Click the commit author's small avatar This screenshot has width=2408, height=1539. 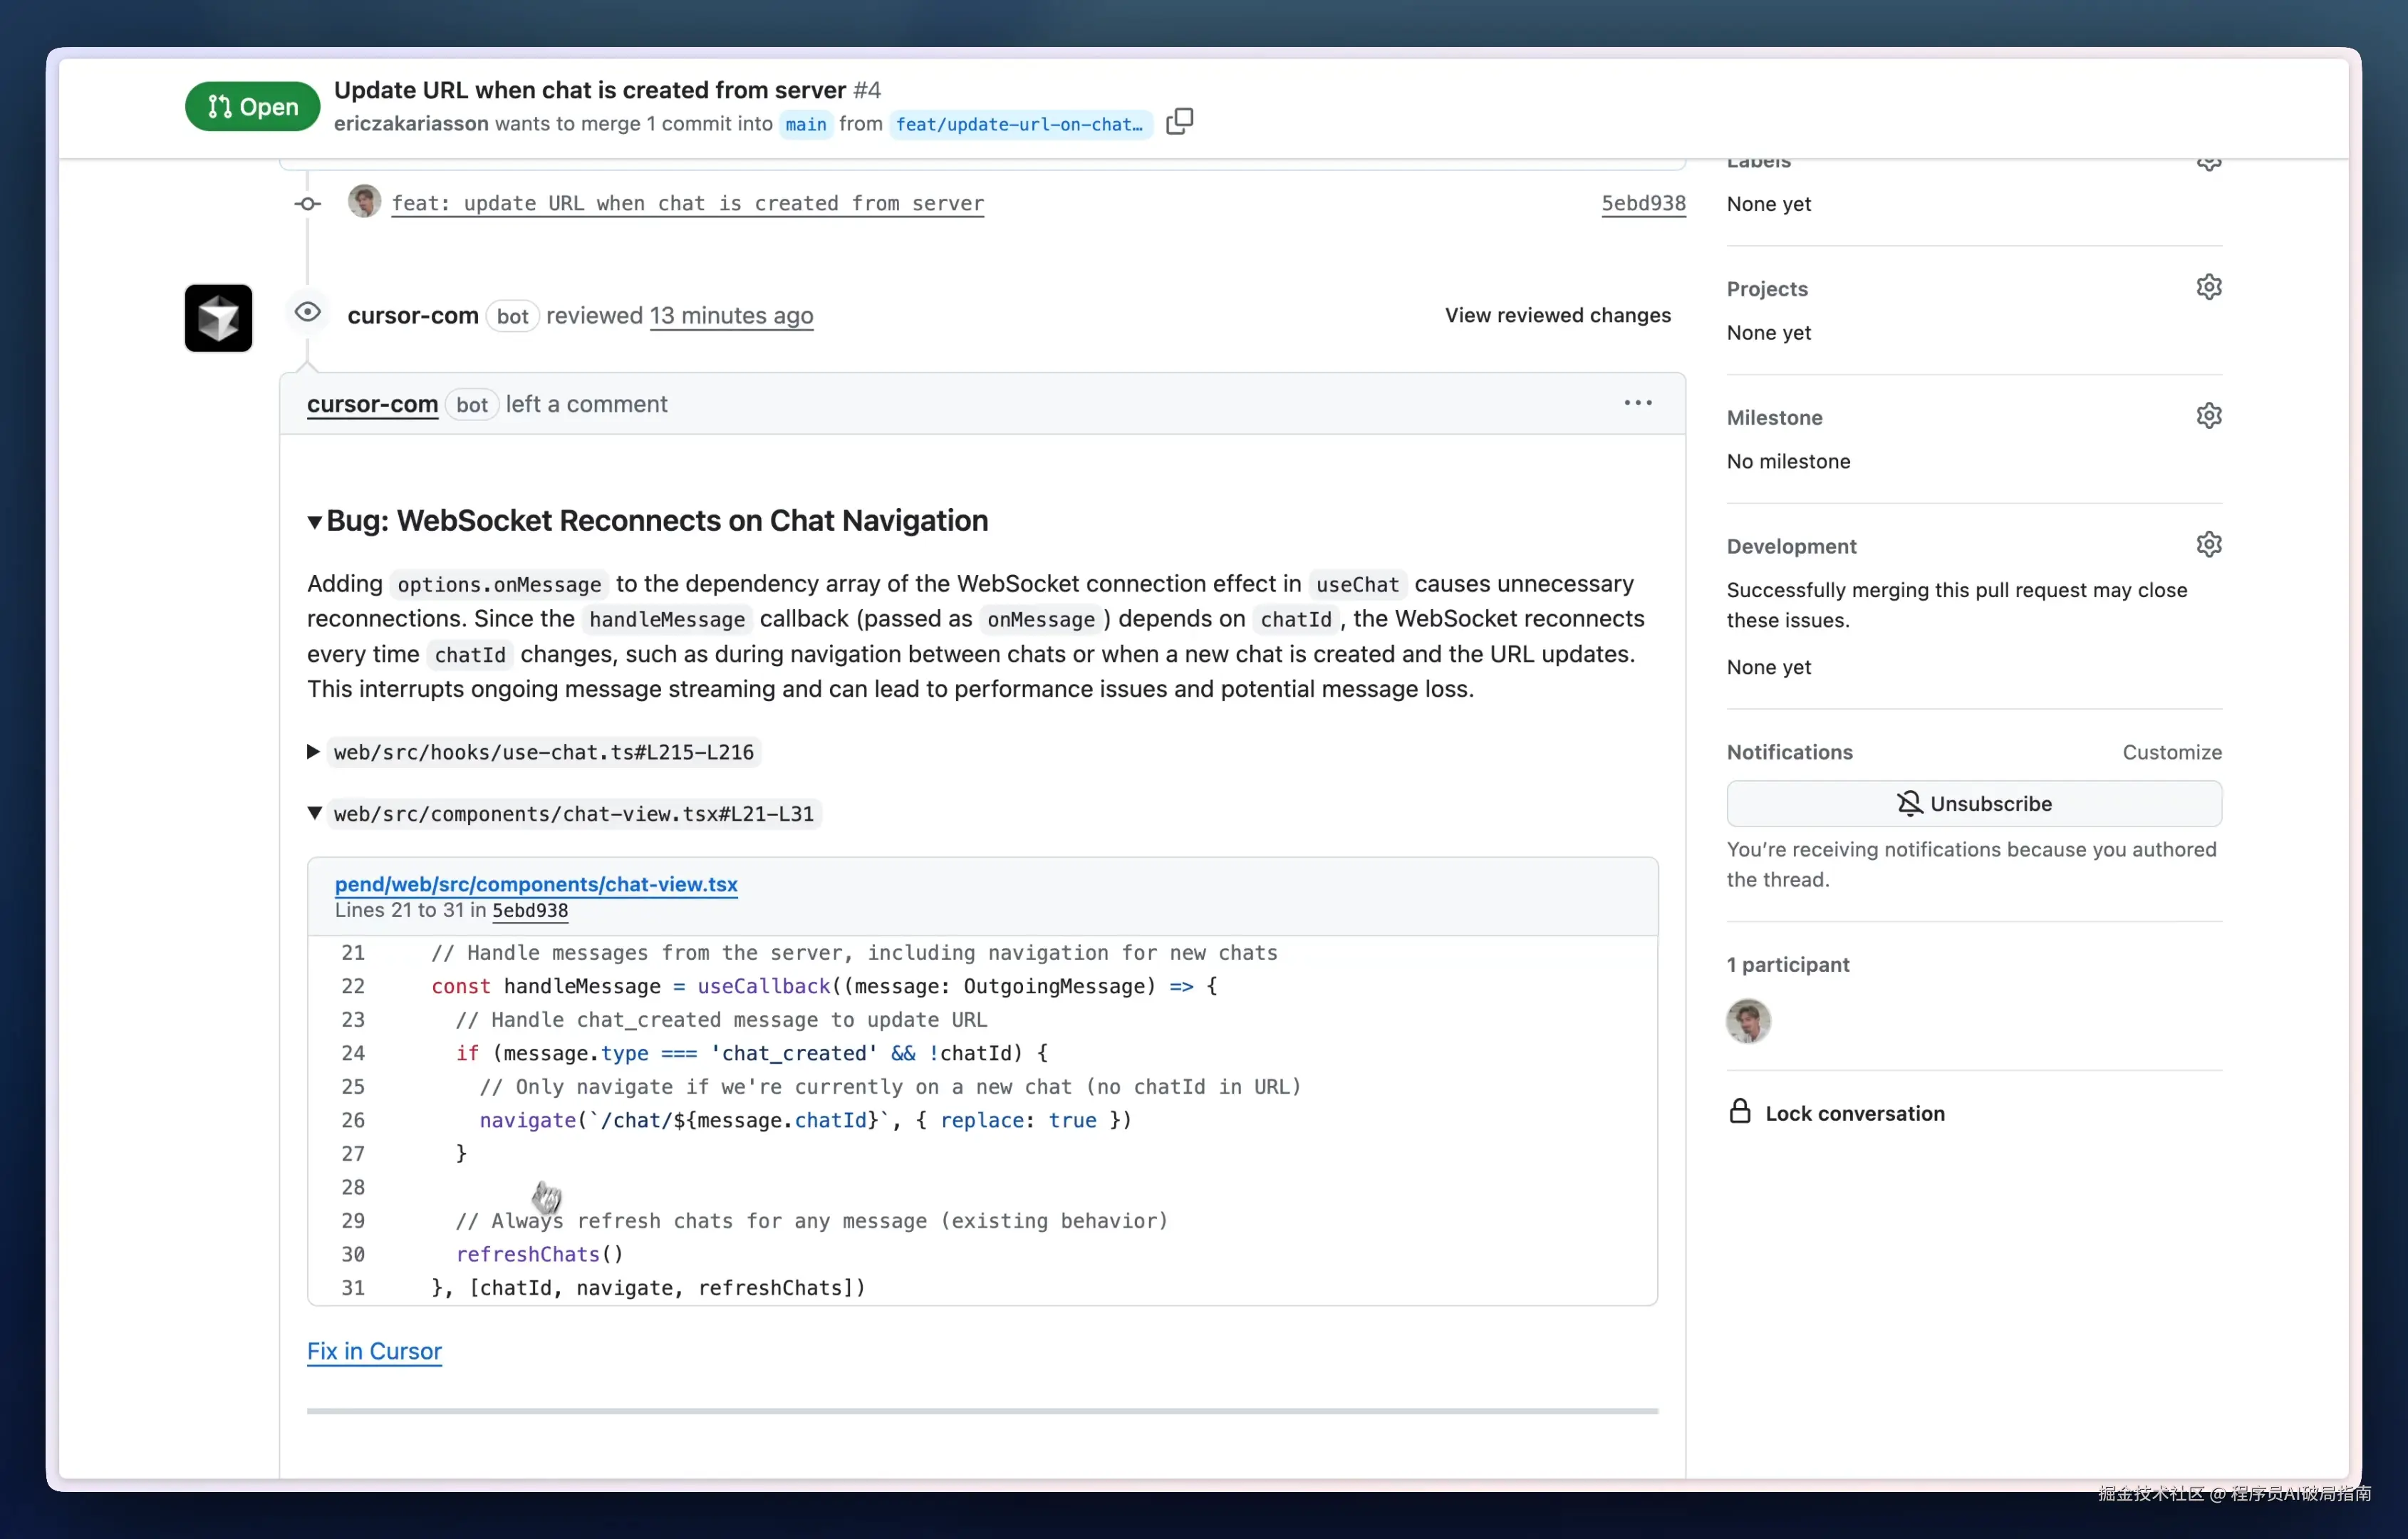coord(364,202)
